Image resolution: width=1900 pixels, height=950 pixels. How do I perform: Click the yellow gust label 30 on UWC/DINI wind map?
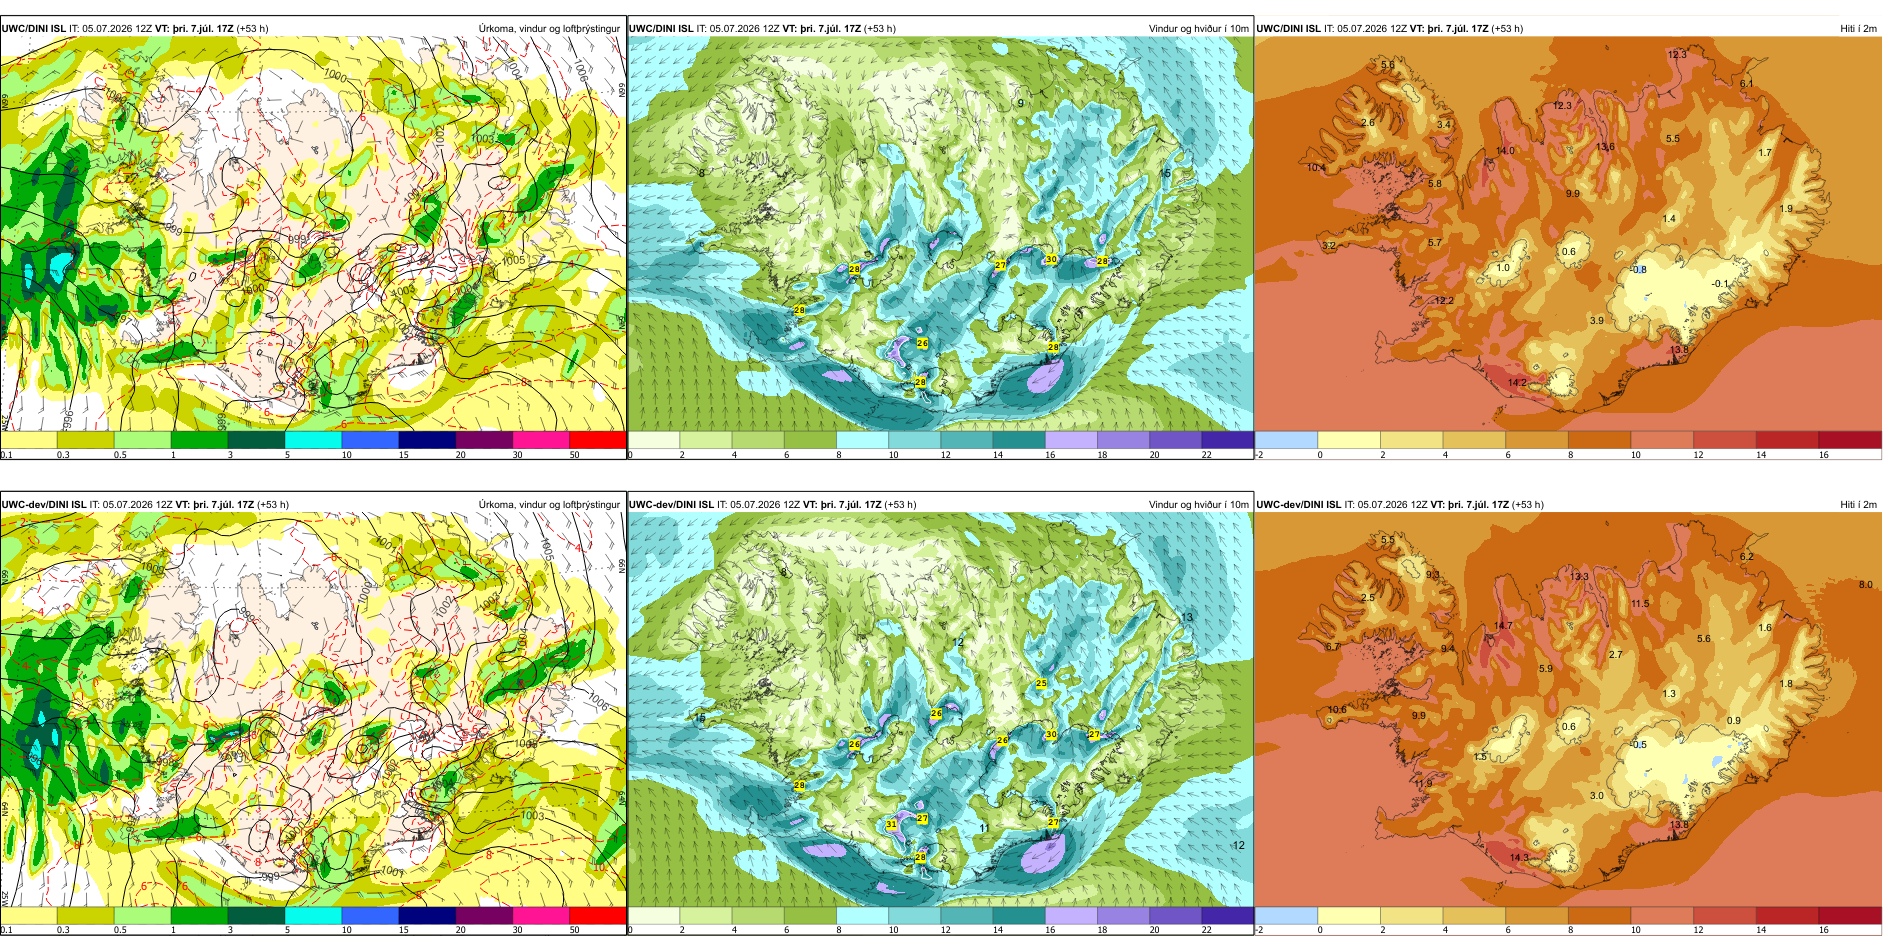[1051, 259]
